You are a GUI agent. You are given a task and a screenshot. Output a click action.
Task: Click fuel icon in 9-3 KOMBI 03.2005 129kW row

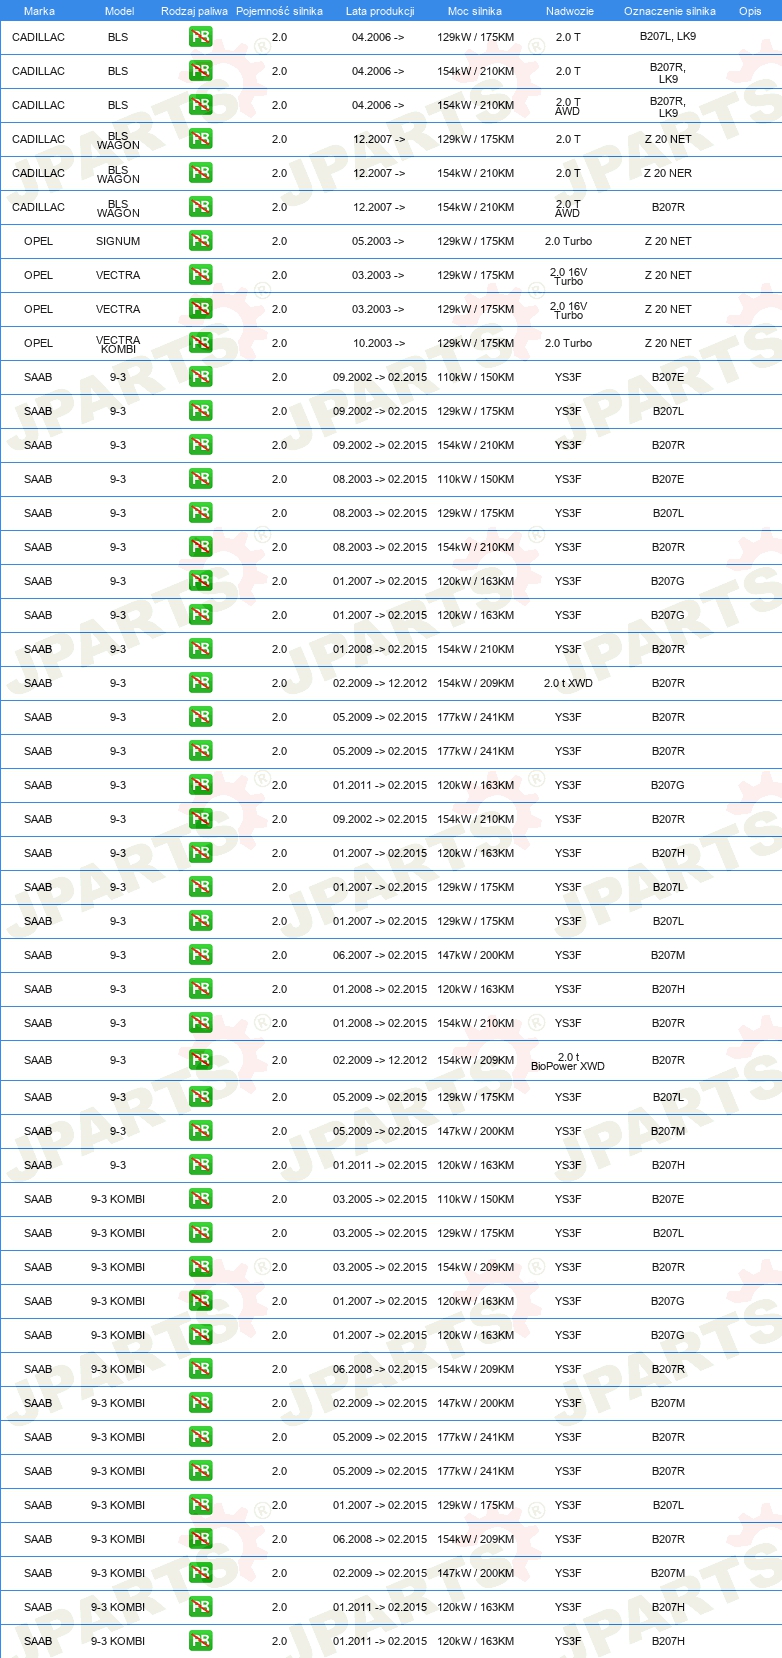tap(200, 1233)
